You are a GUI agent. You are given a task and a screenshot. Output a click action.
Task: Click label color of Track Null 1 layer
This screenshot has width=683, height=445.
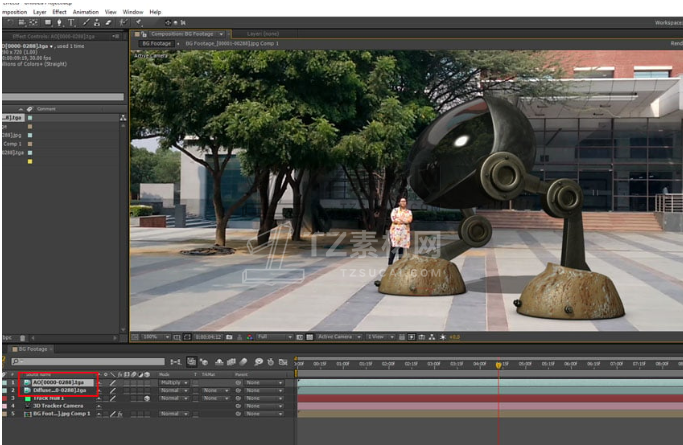tap(5, 398)
